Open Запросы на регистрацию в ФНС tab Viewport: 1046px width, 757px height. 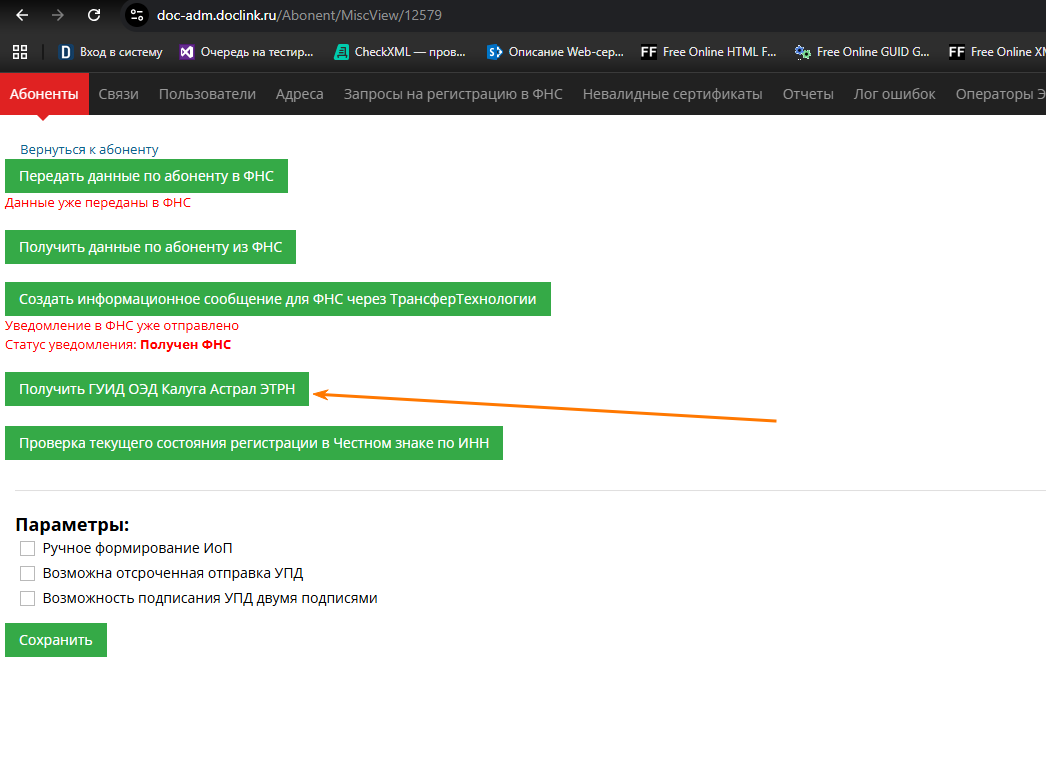(x=453, y=94)
